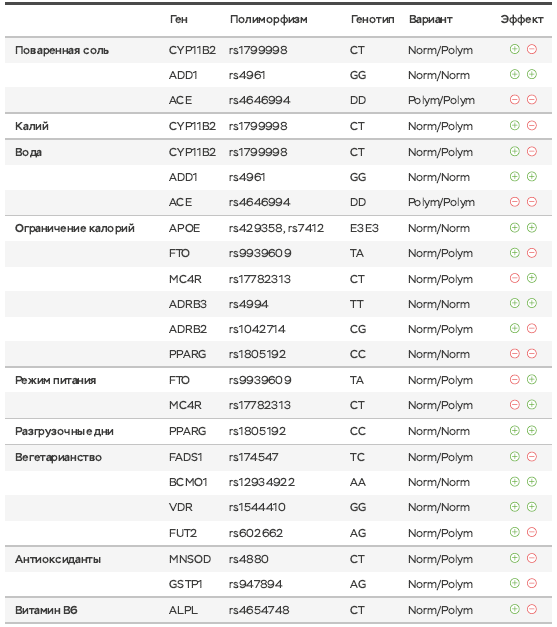Click the red minus icon in ADRB2 row
This screenshot has height=627, width=557.
532,328
